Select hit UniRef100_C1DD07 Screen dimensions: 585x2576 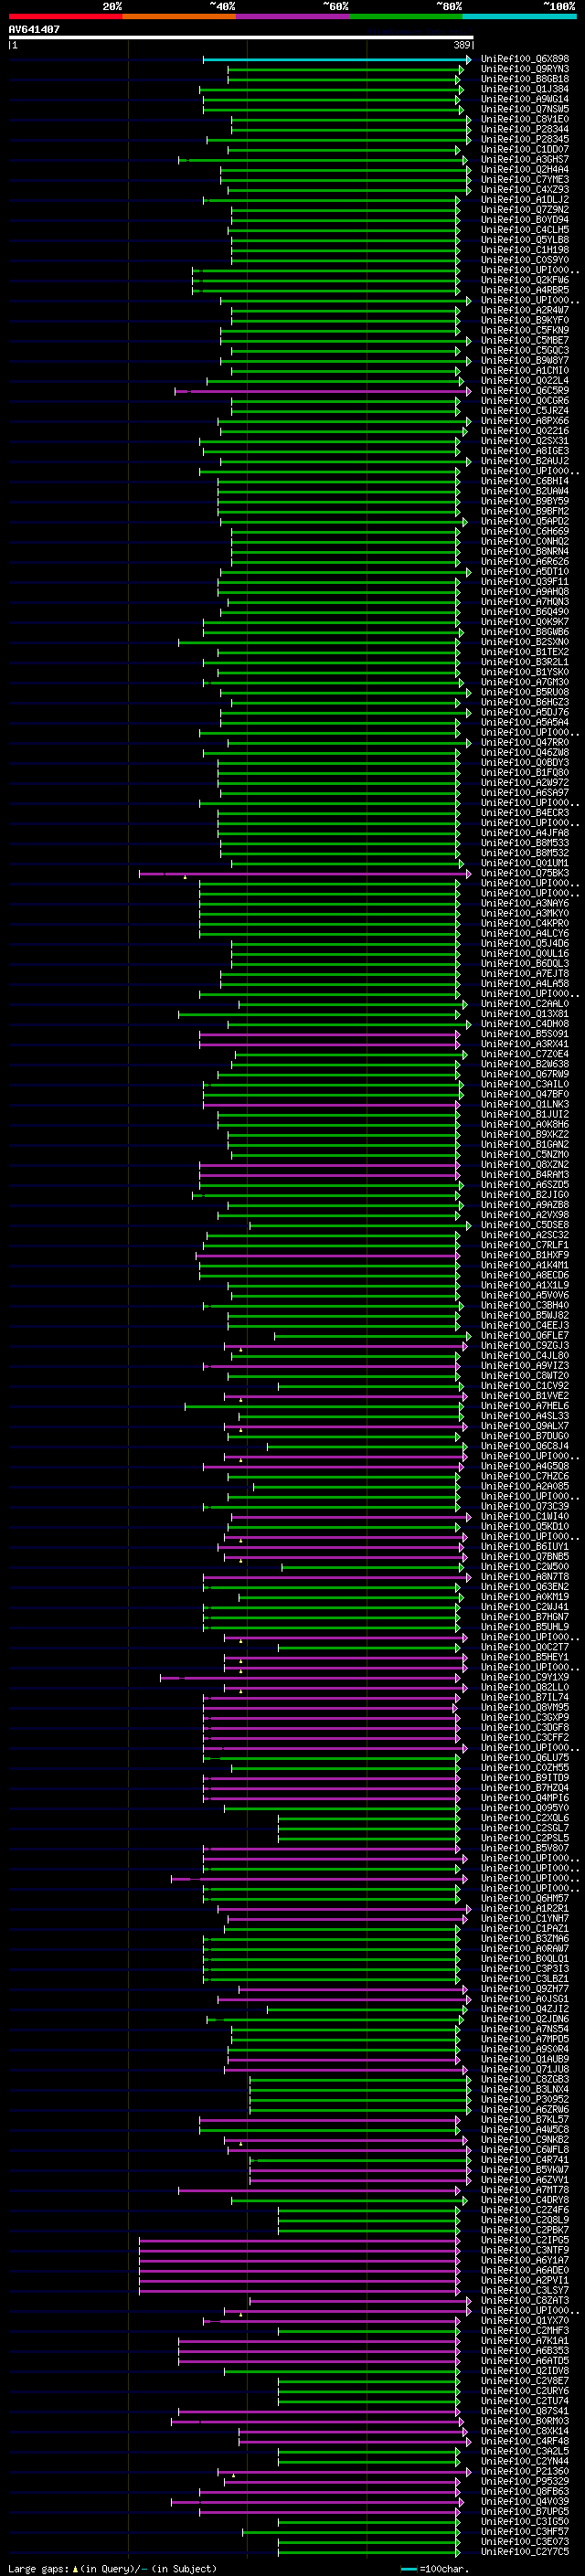pyautogui.click(x=525, y=149)
